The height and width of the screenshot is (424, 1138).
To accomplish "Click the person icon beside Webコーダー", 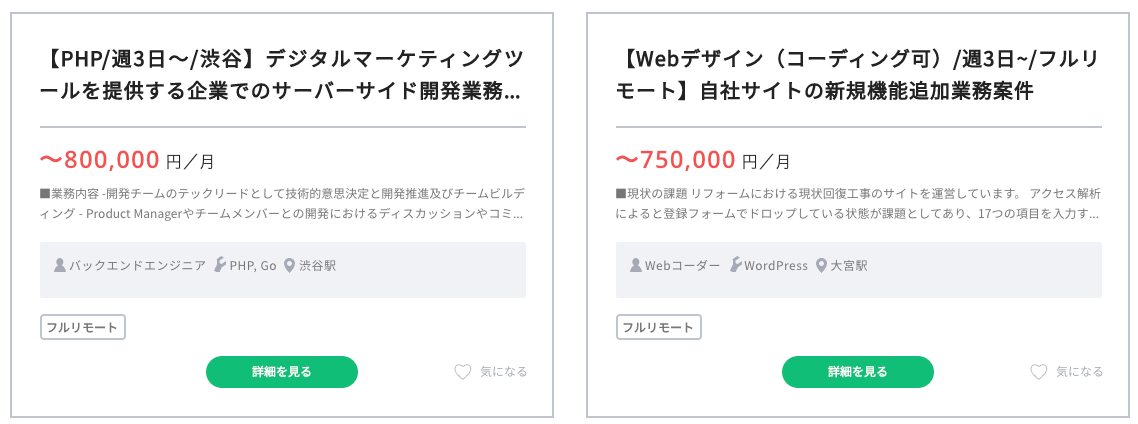I will coord(636,266).
